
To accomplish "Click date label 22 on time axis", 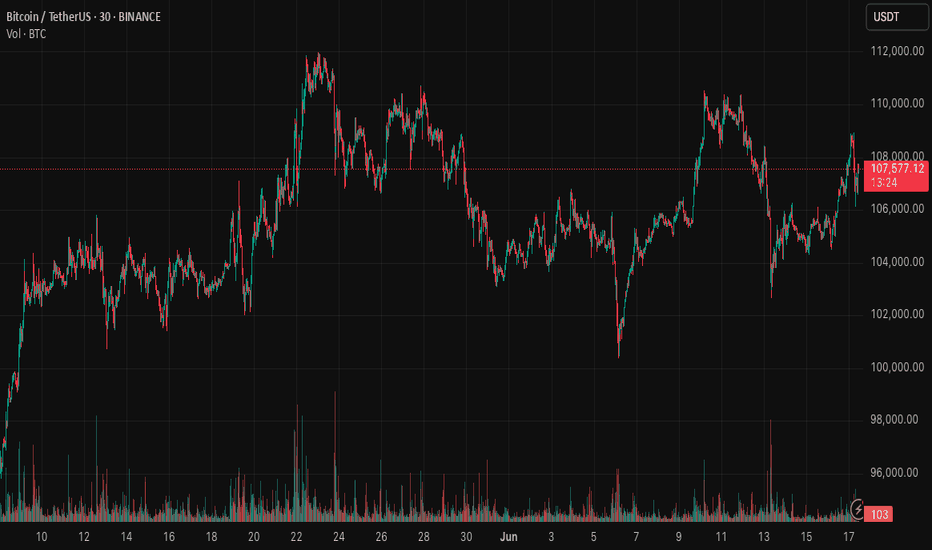I will pyautogui.click(x=297, y=537).
